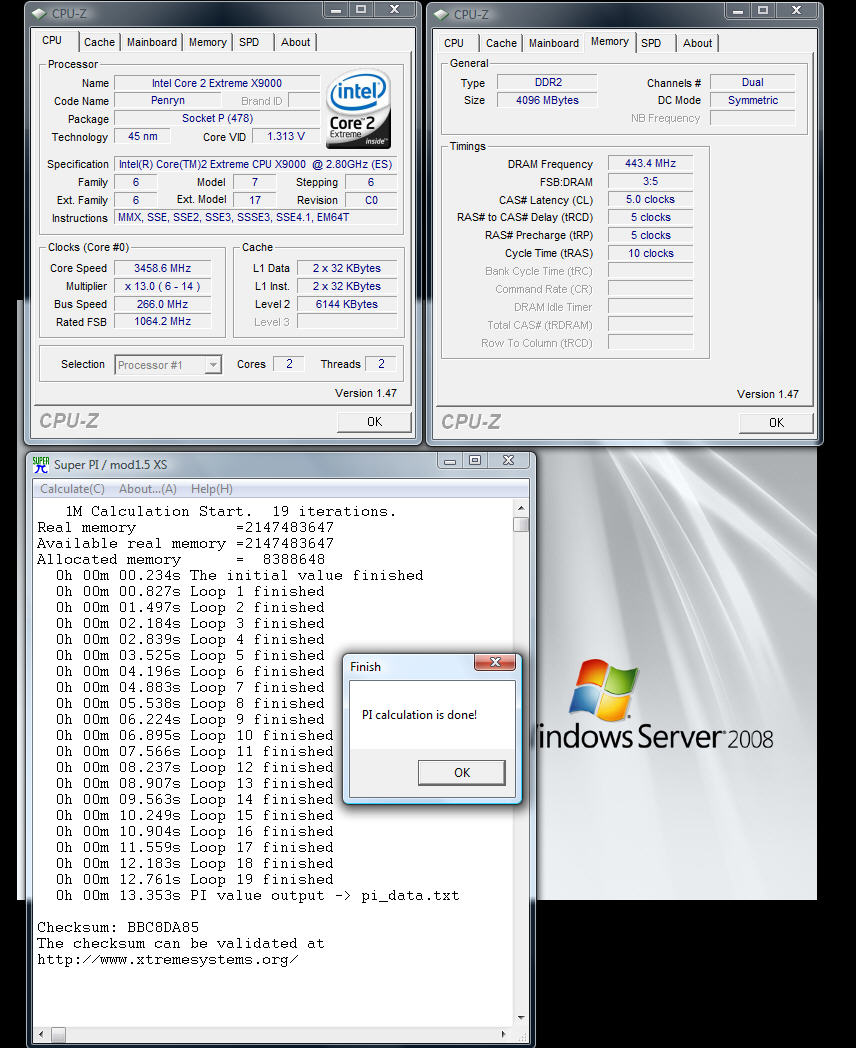The image size is (856, 1048).
Task: Open Cache tab in left CPU-Z window
Action: pyautogui.click(x=99, y=42)
